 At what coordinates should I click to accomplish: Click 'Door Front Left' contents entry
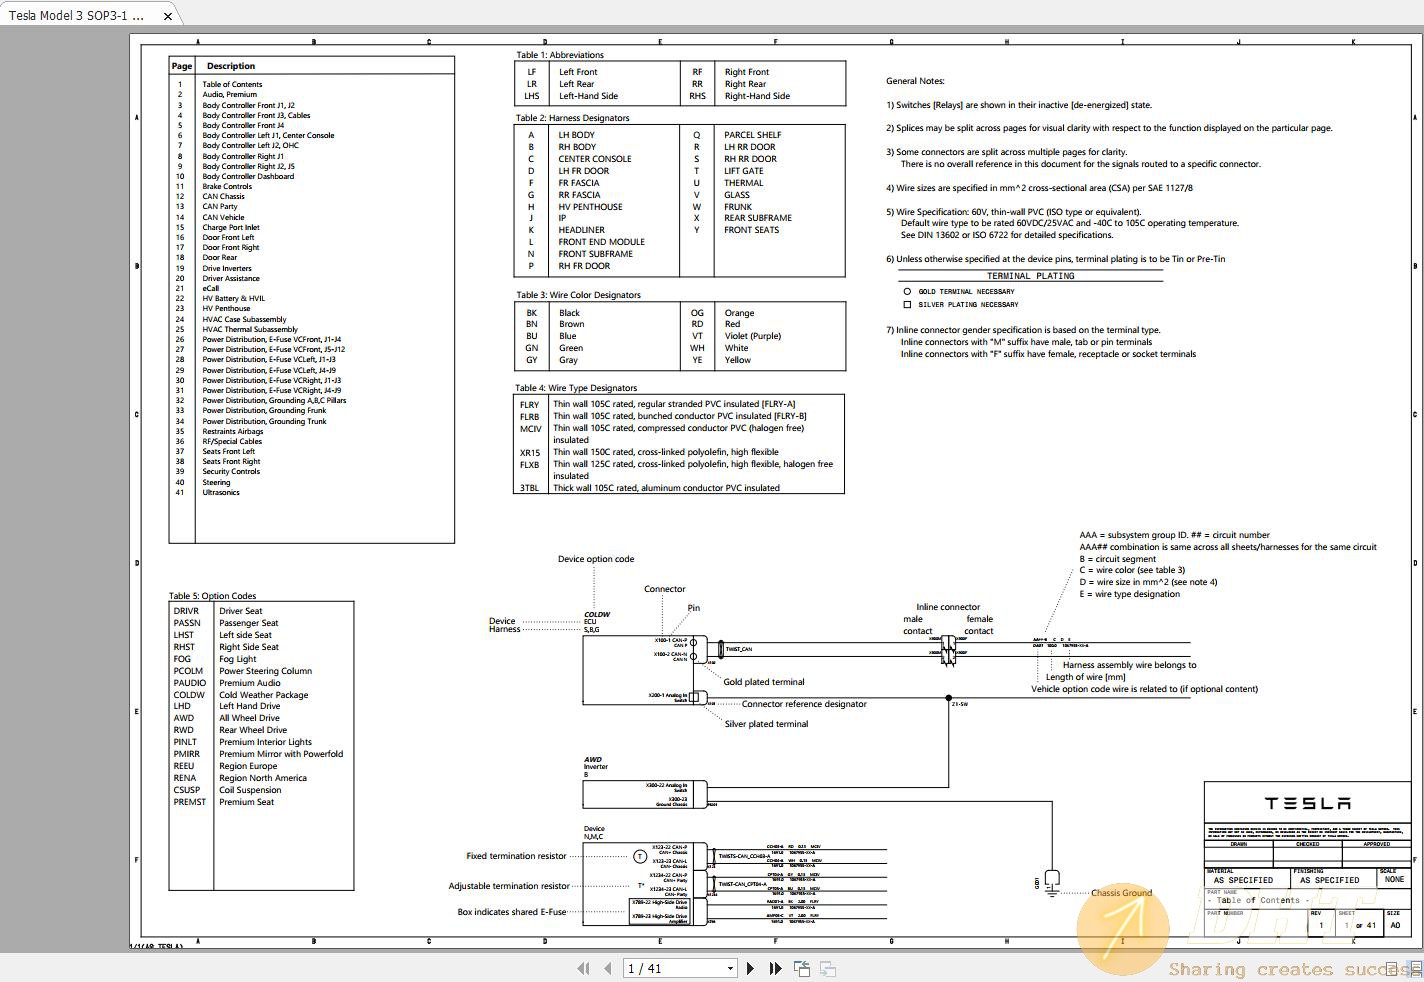(x=228, y=237)
